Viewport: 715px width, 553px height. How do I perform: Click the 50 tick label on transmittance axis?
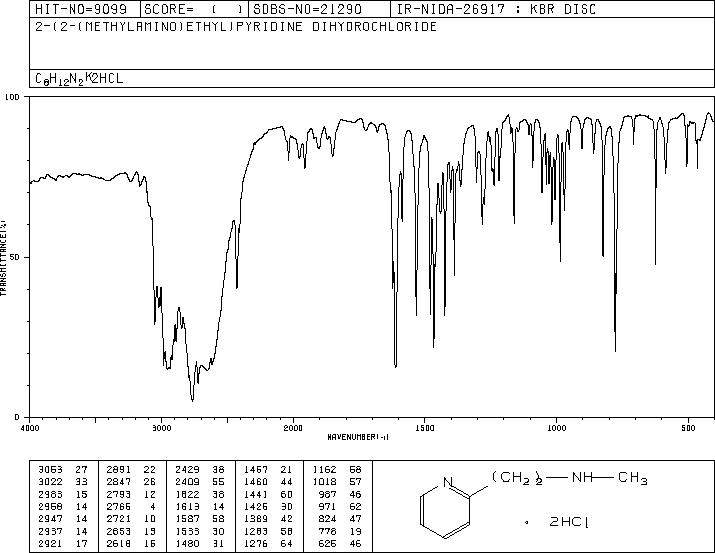[15, 257]
